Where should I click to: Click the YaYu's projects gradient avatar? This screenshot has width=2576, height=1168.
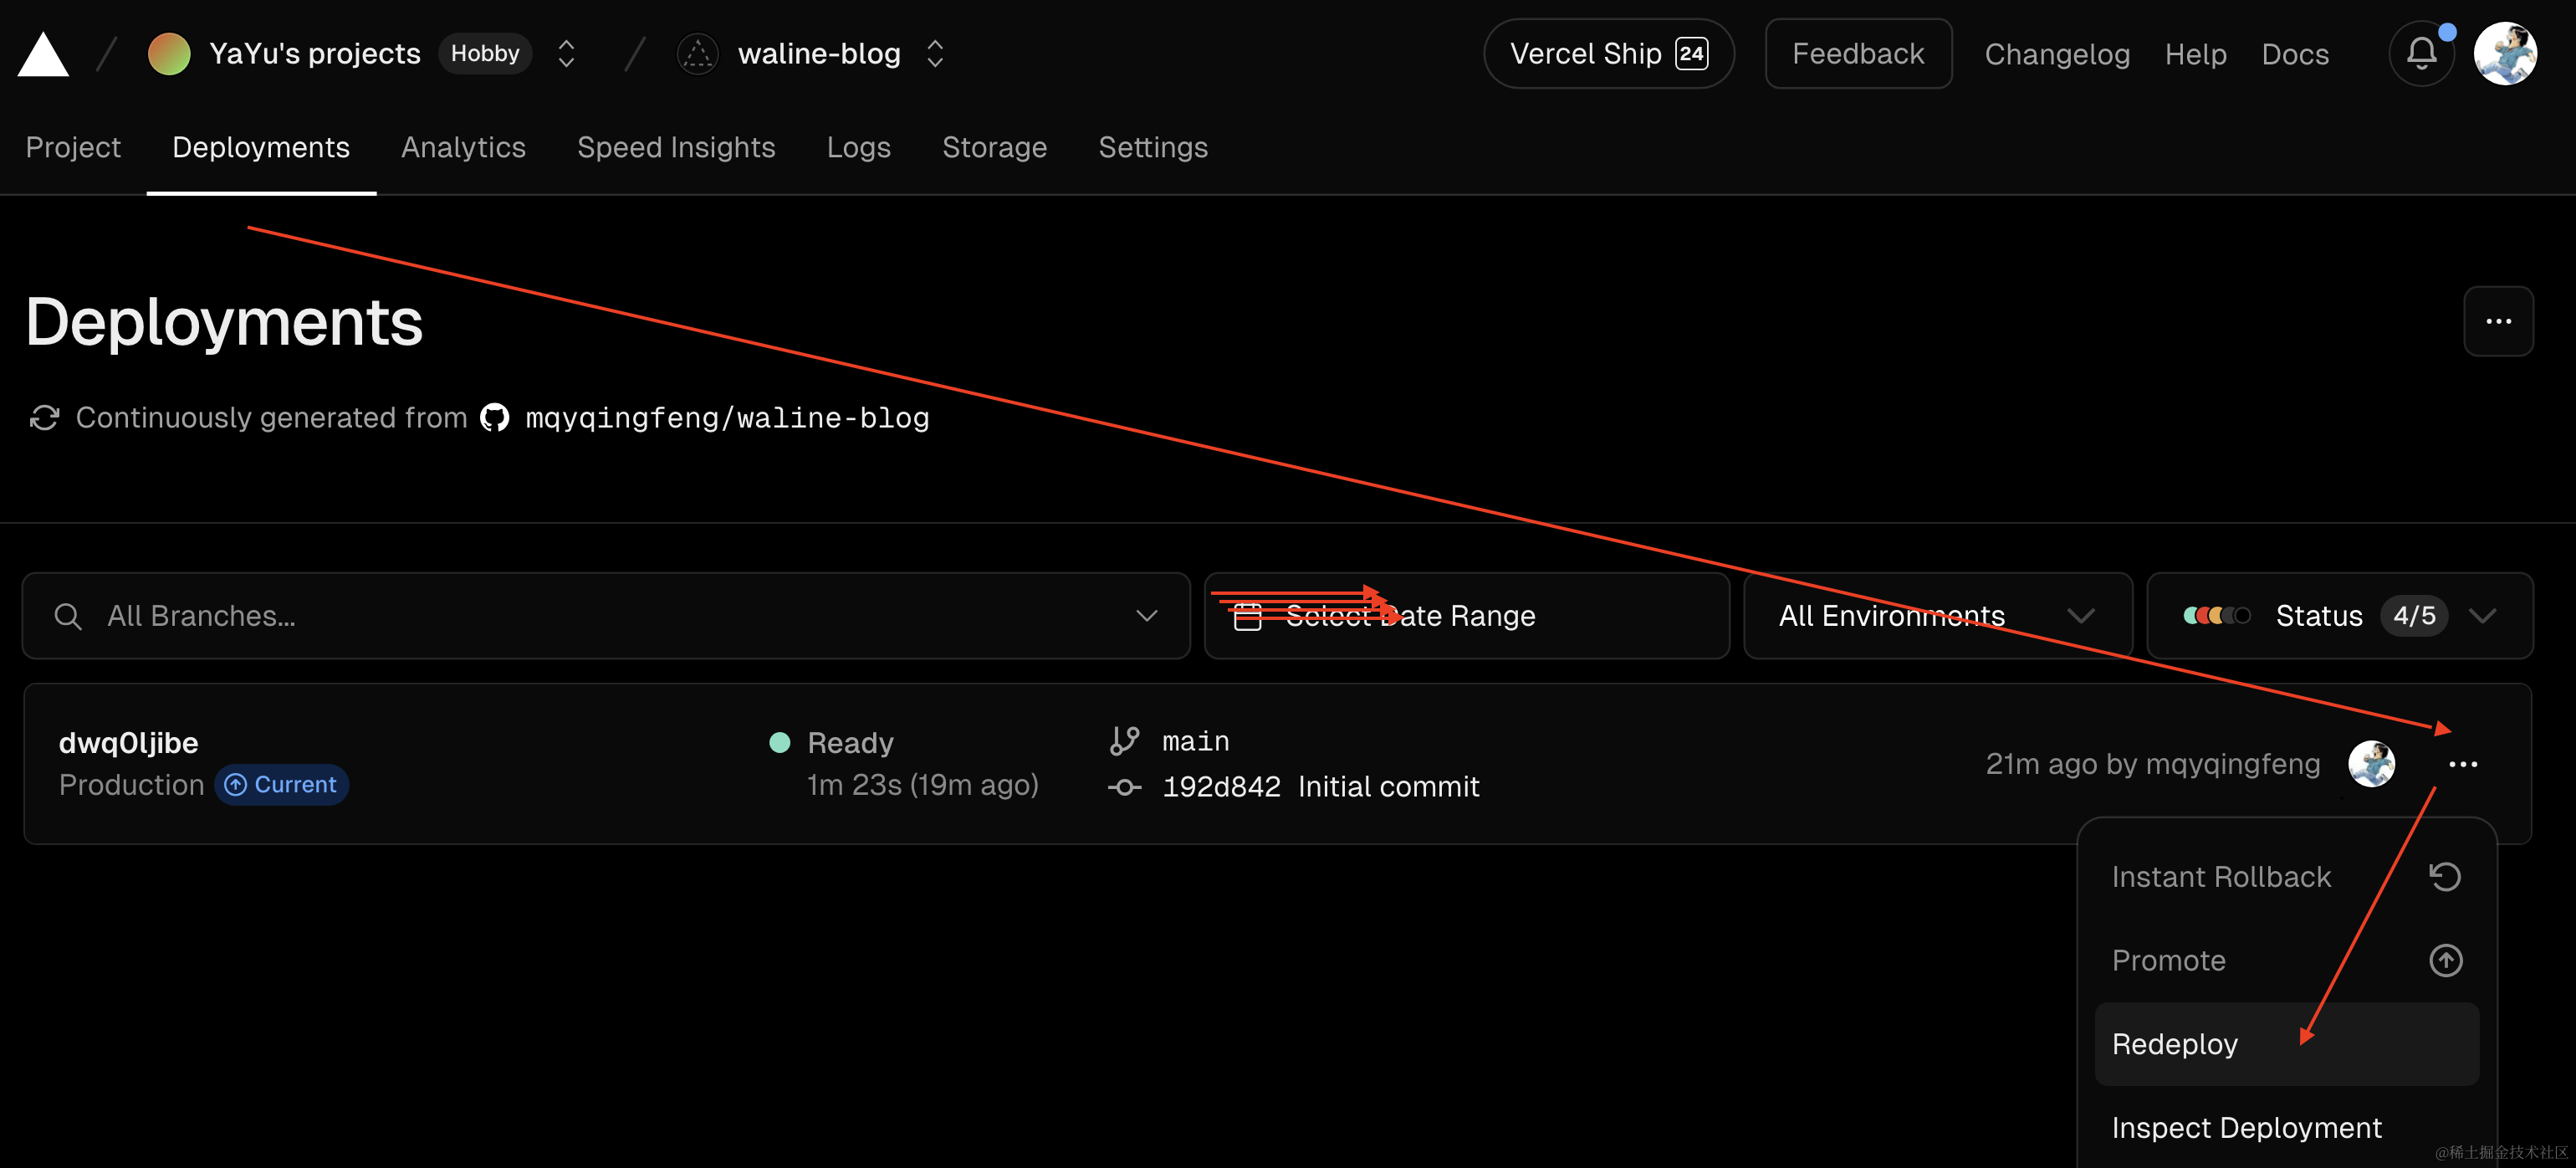coord(169,54)
